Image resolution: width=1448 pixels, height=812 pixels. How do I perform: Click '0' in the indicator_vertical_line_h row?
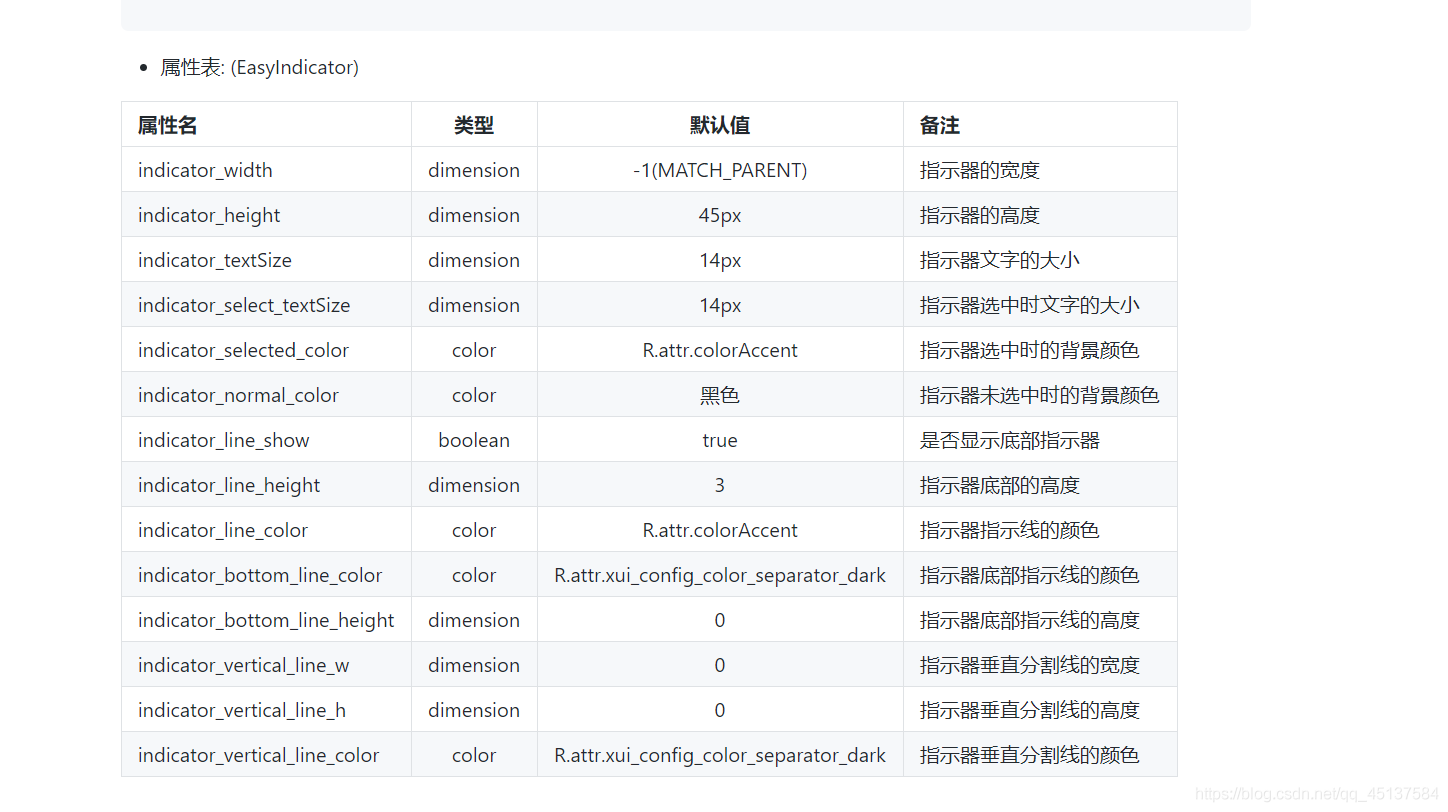(720, 710)
